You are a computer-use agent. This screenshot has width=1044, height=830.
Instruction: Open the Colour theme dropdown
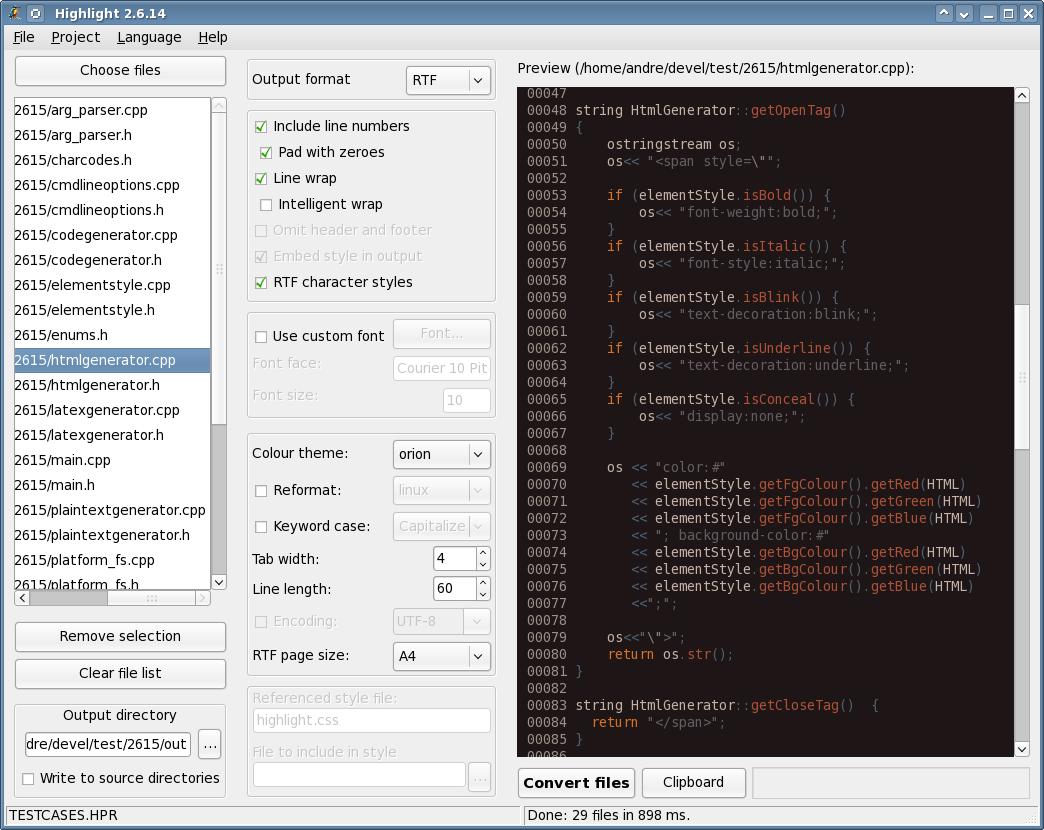pyautogui.click(x=441, y=454)
